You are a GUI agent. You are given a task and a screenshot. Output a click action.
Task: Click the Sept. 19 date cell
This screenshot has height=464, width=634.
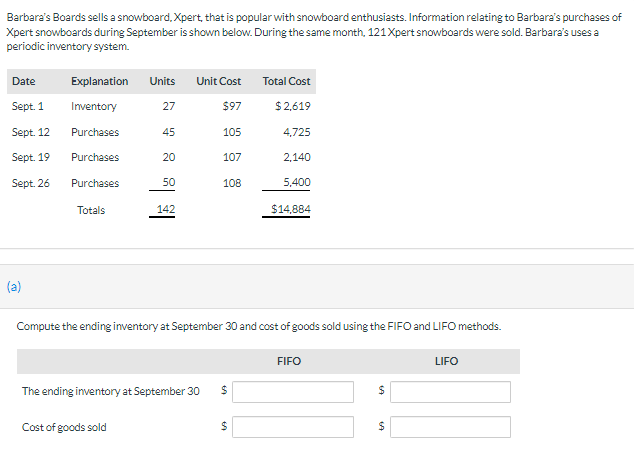point(30,157)
